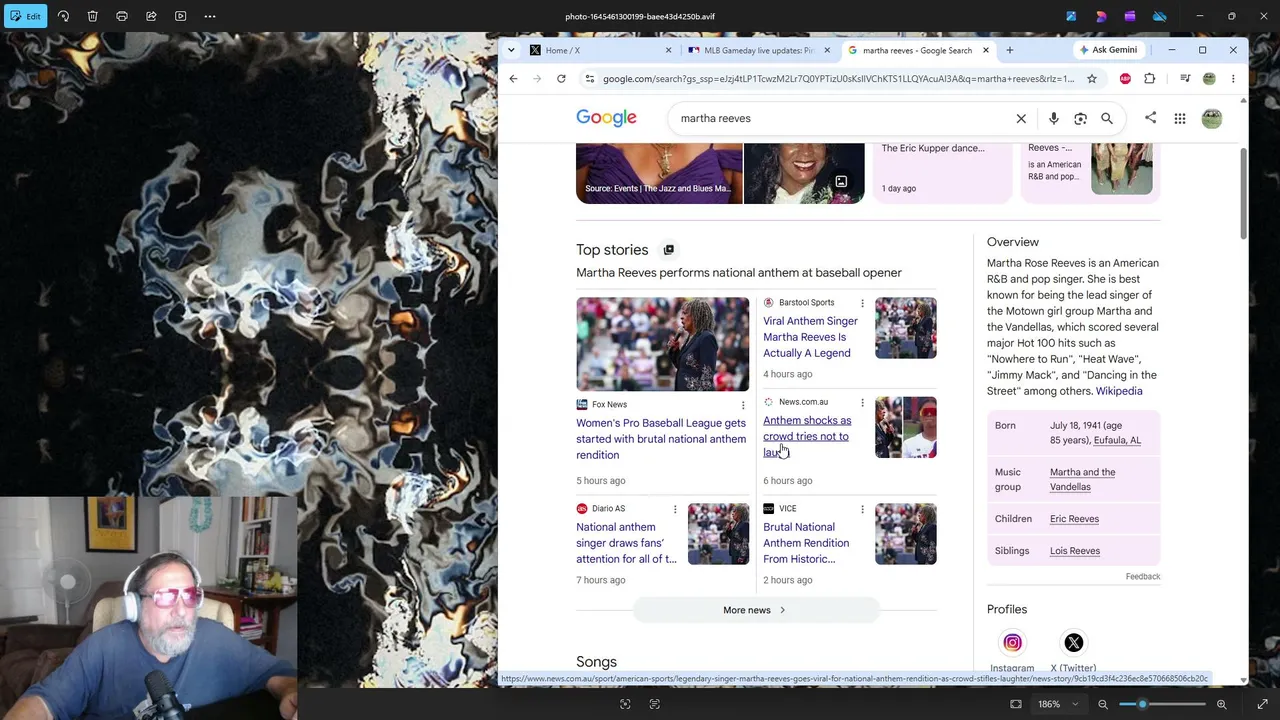Open Chrome media controls icon
Viewport: 1280px width, 720px height.
point(1185,79)
